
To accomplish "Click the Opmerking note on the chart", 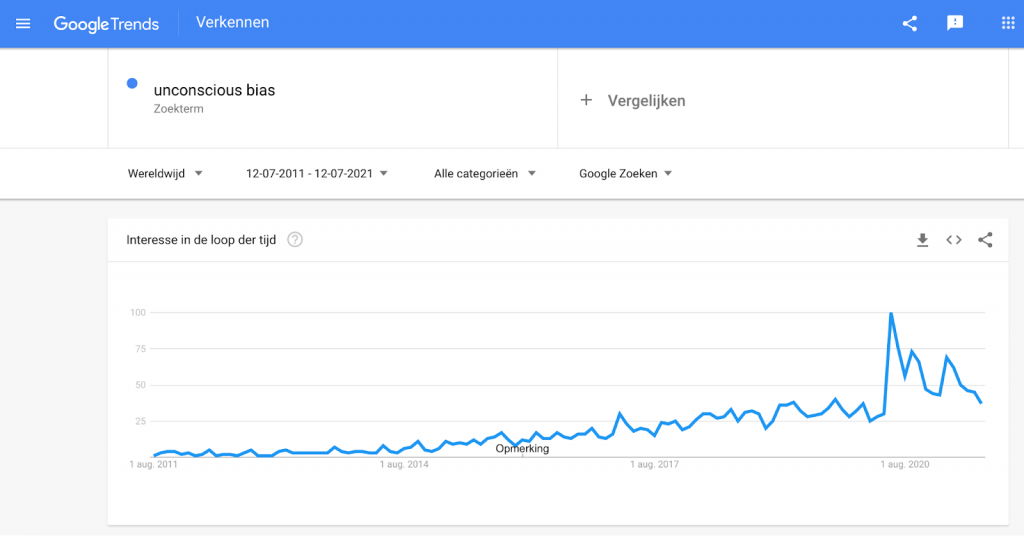I will pos(522,449).
